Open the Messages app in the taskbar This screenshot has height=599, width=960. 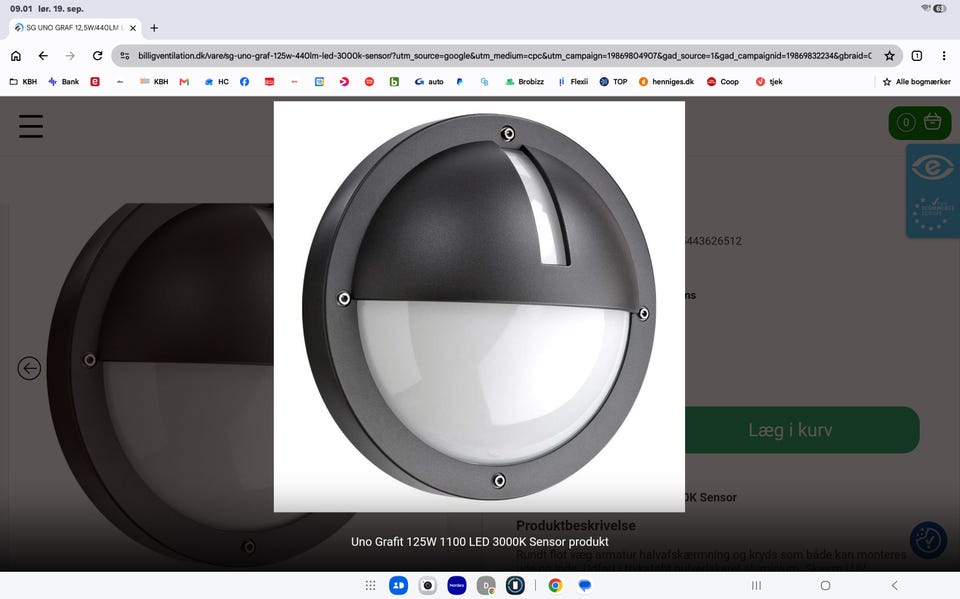[585, 586]
